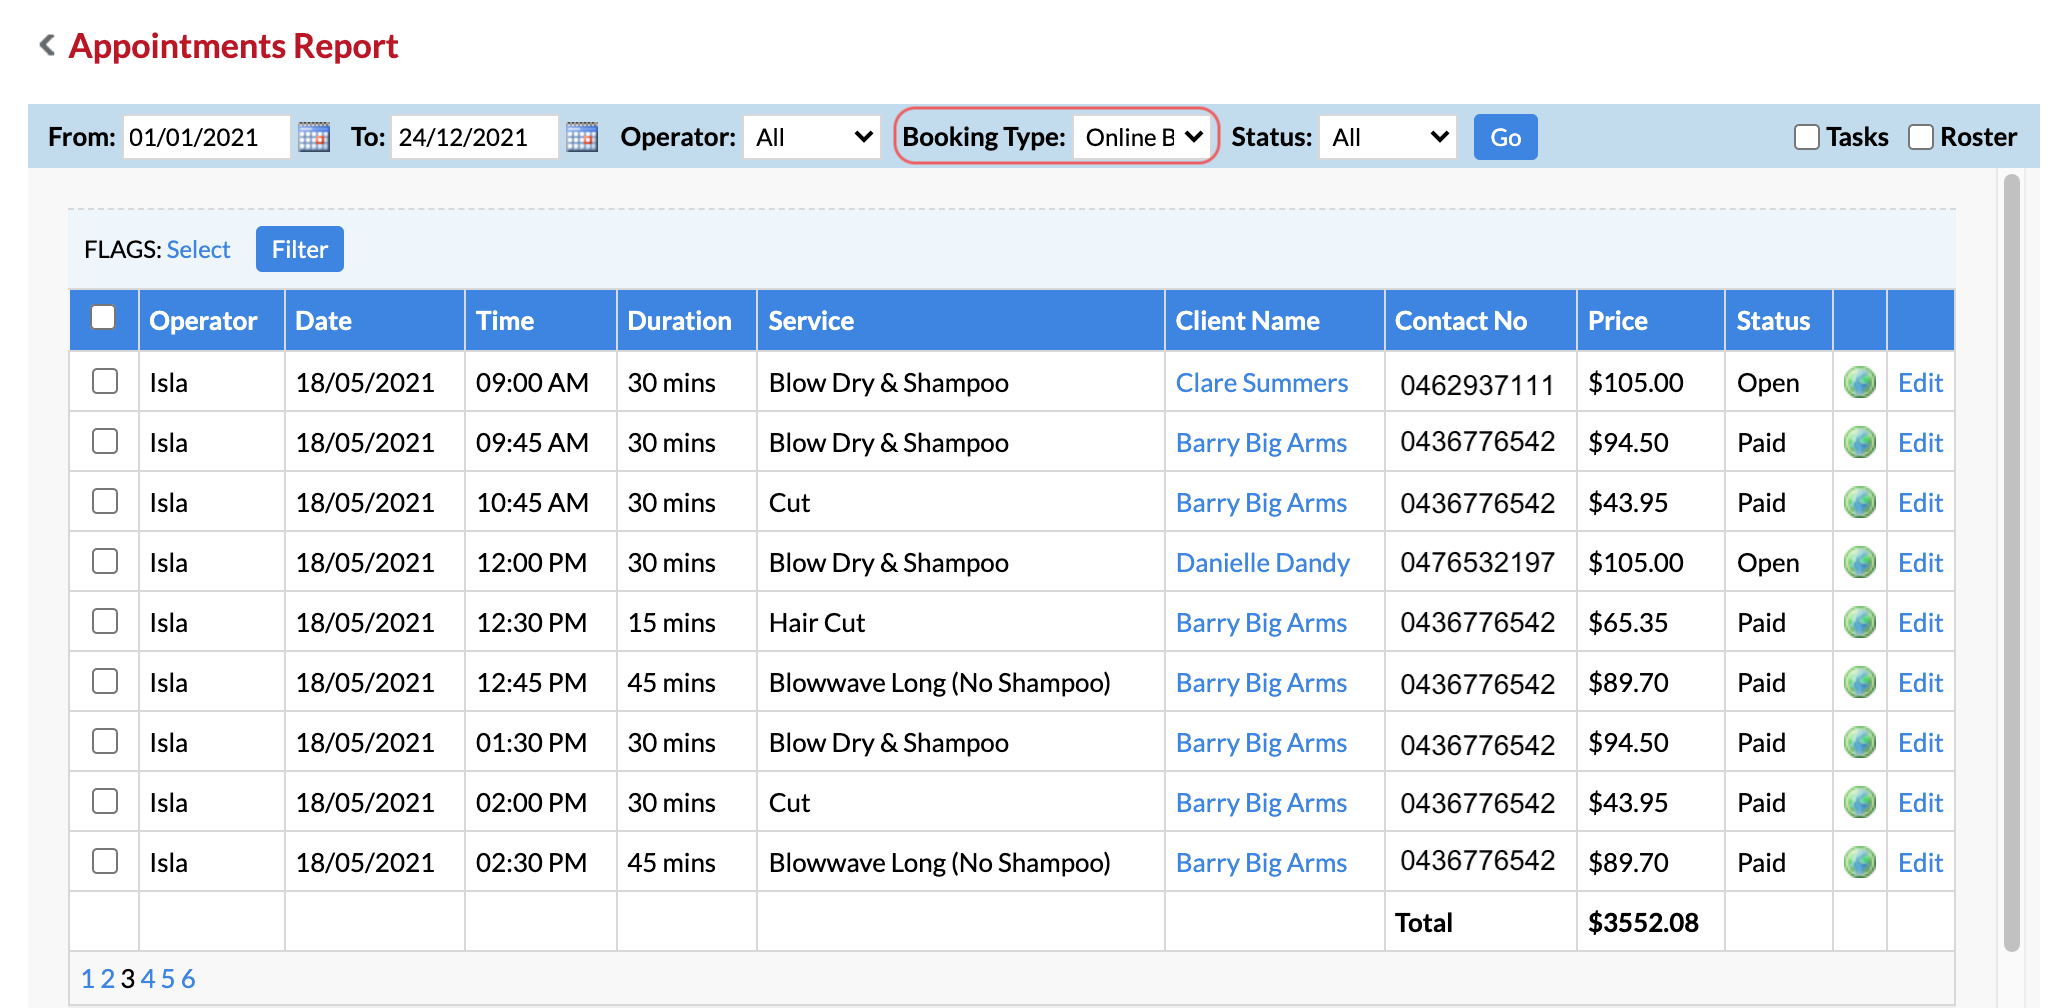The height and width of the screenshot is (1008, 2058).
Task: Check the 12:00 PM Danielle Dandy row
Action: pyautogui.click(x=105, y=561)
